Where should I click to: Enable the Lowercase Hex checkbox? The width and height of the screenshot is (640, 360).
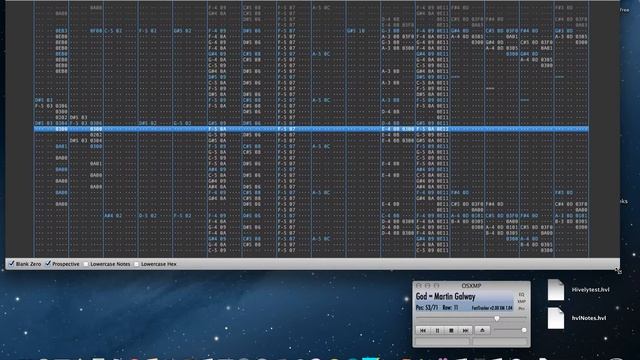coord(136,264)
